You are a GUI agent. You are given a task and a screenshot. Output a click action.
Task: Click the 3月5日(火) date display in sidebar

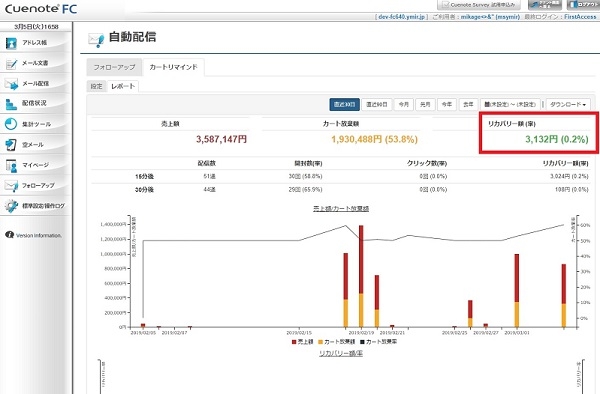click(36, 27)
